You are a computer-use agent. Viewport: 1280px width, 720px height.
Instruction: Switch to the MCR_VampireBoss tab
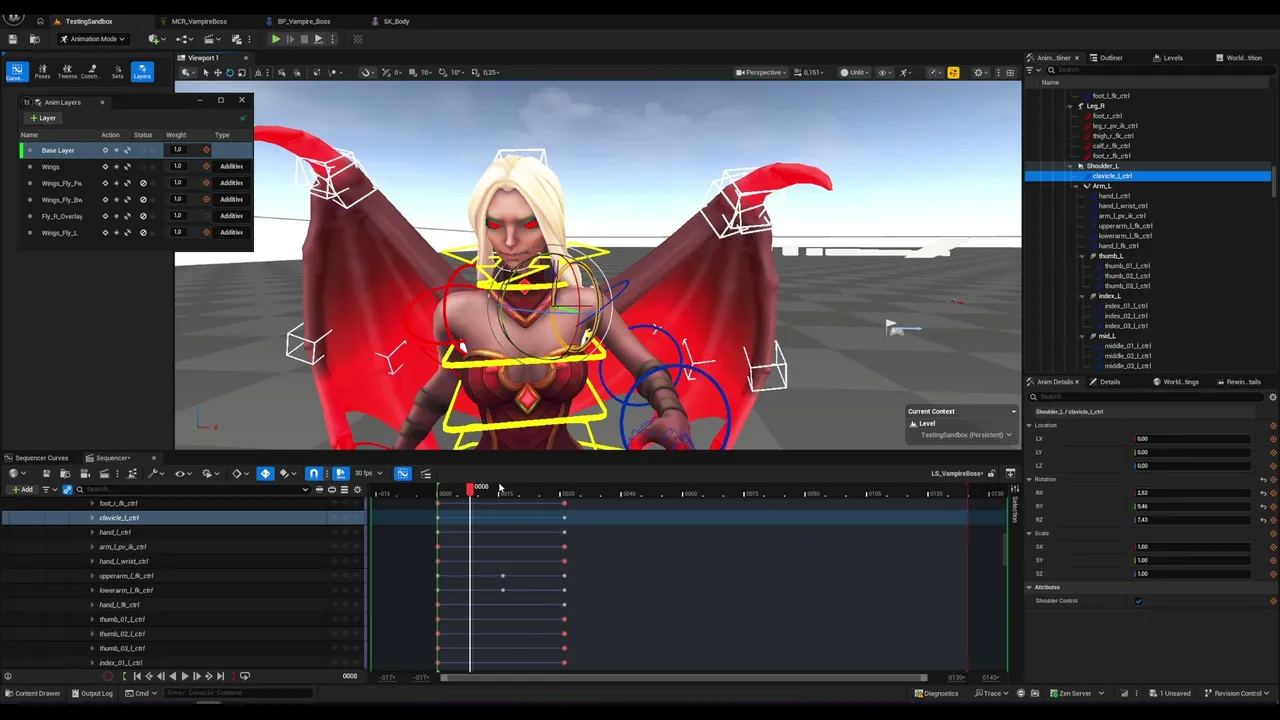pyautogui.click(x=199, y=21)
